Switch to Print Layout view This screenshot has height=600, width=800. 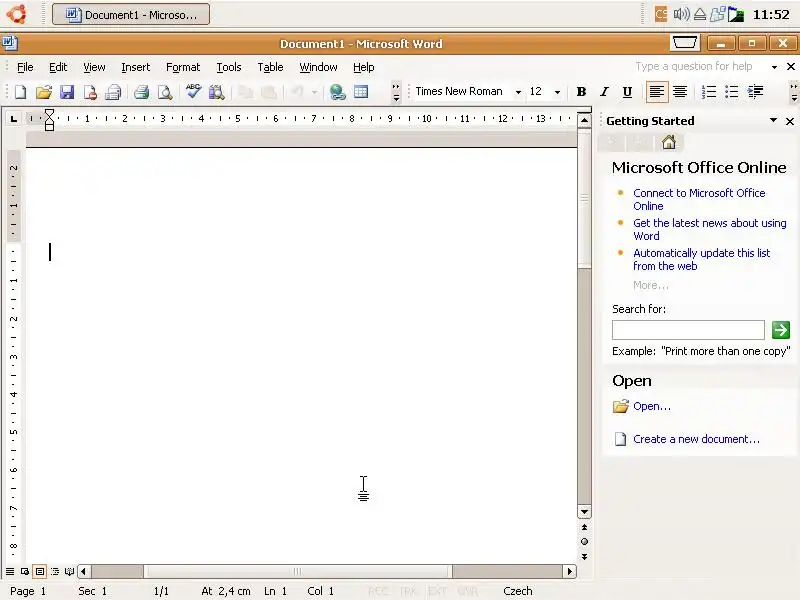point(40,571)
